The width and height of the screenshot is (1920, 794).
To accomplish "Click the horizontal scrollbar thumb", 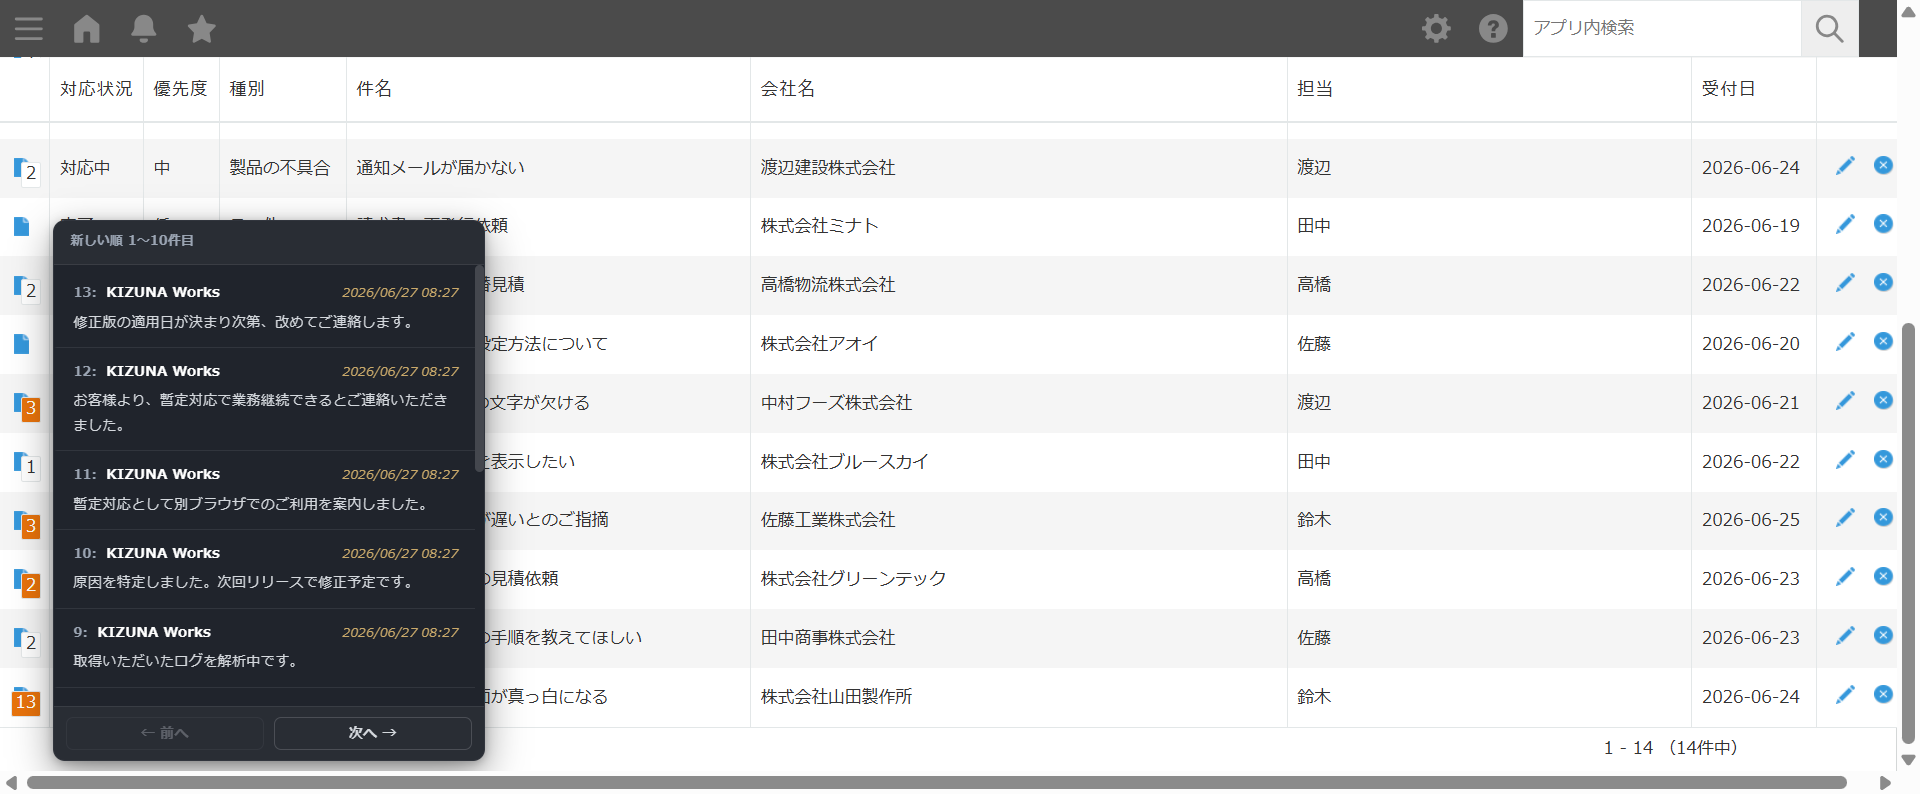I will click(936, 782).
